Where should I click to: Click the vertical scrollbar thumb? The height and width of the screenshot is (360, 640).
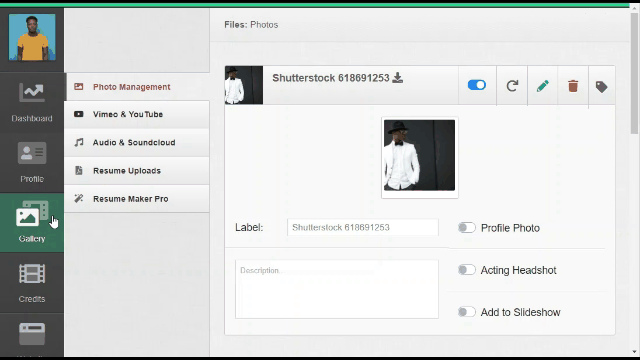tap(634, 73)
